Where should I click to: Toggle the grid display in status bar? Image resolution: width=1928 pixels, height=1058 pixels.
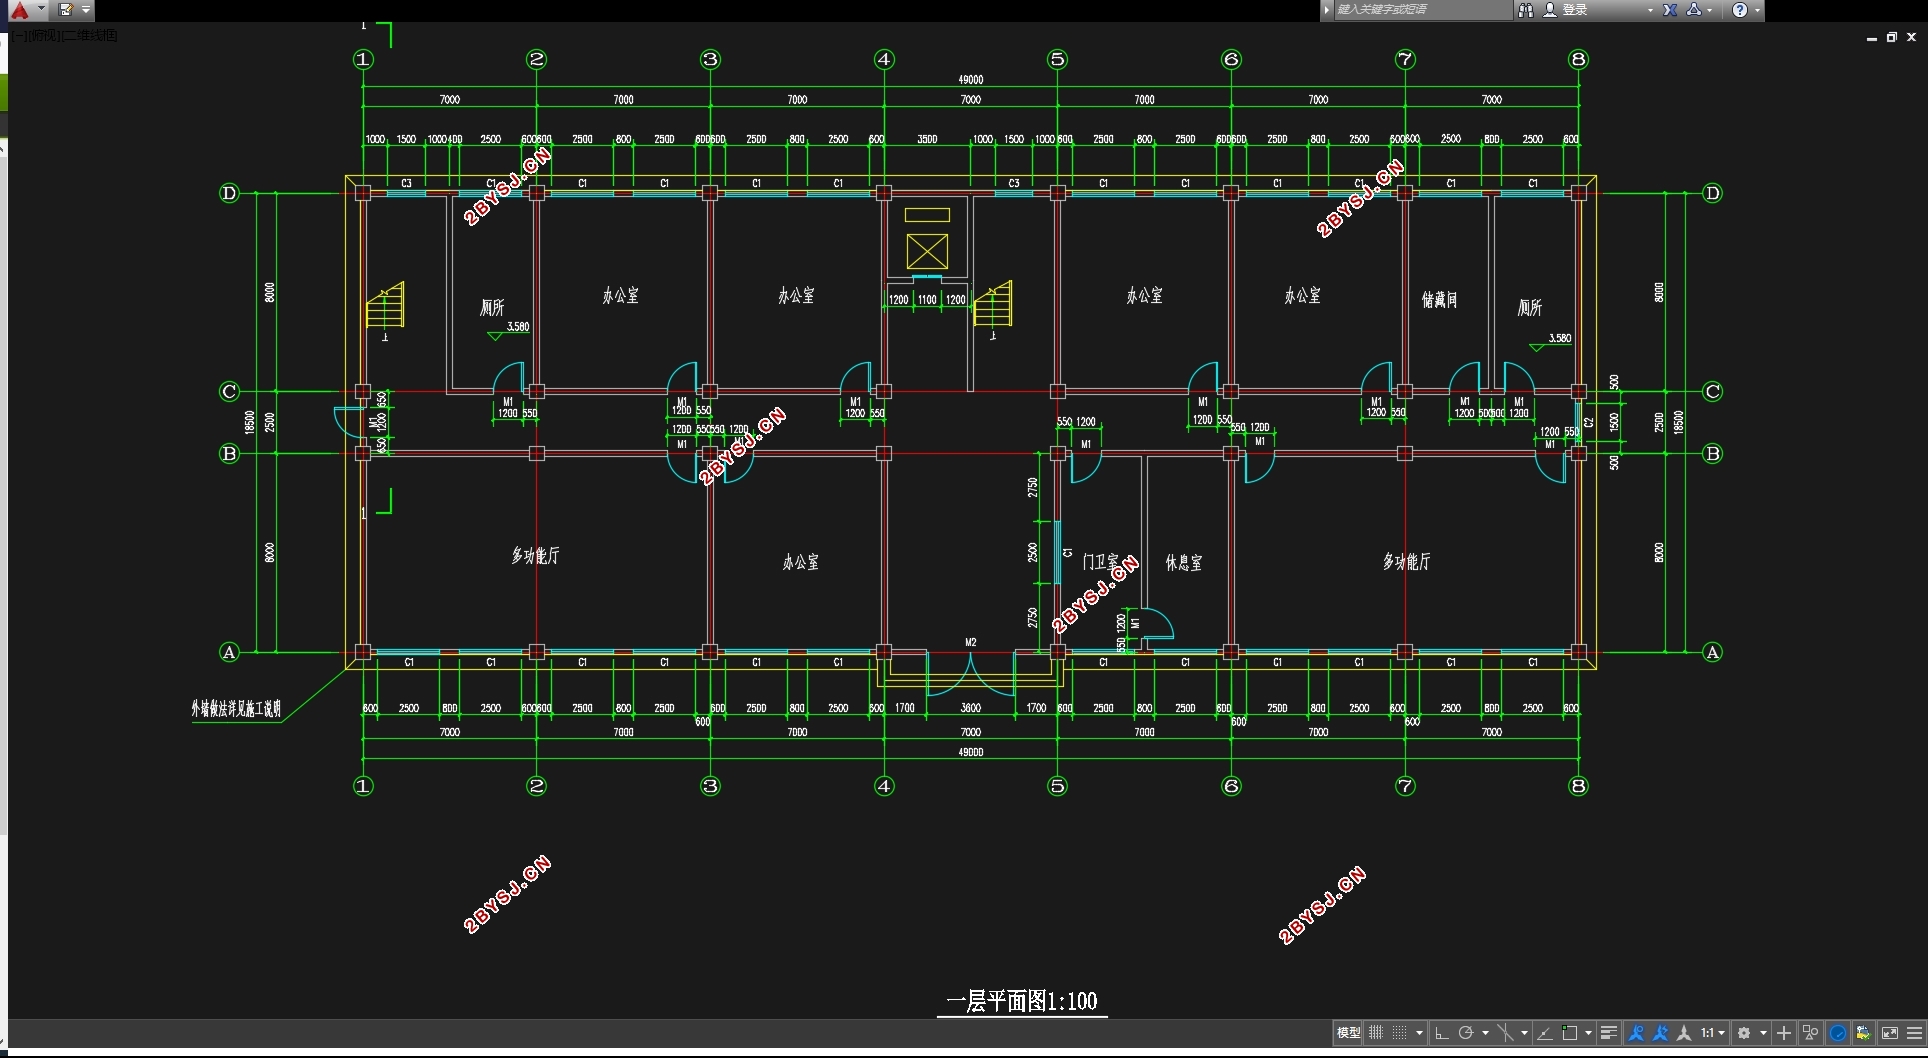coord(1376,1033)
